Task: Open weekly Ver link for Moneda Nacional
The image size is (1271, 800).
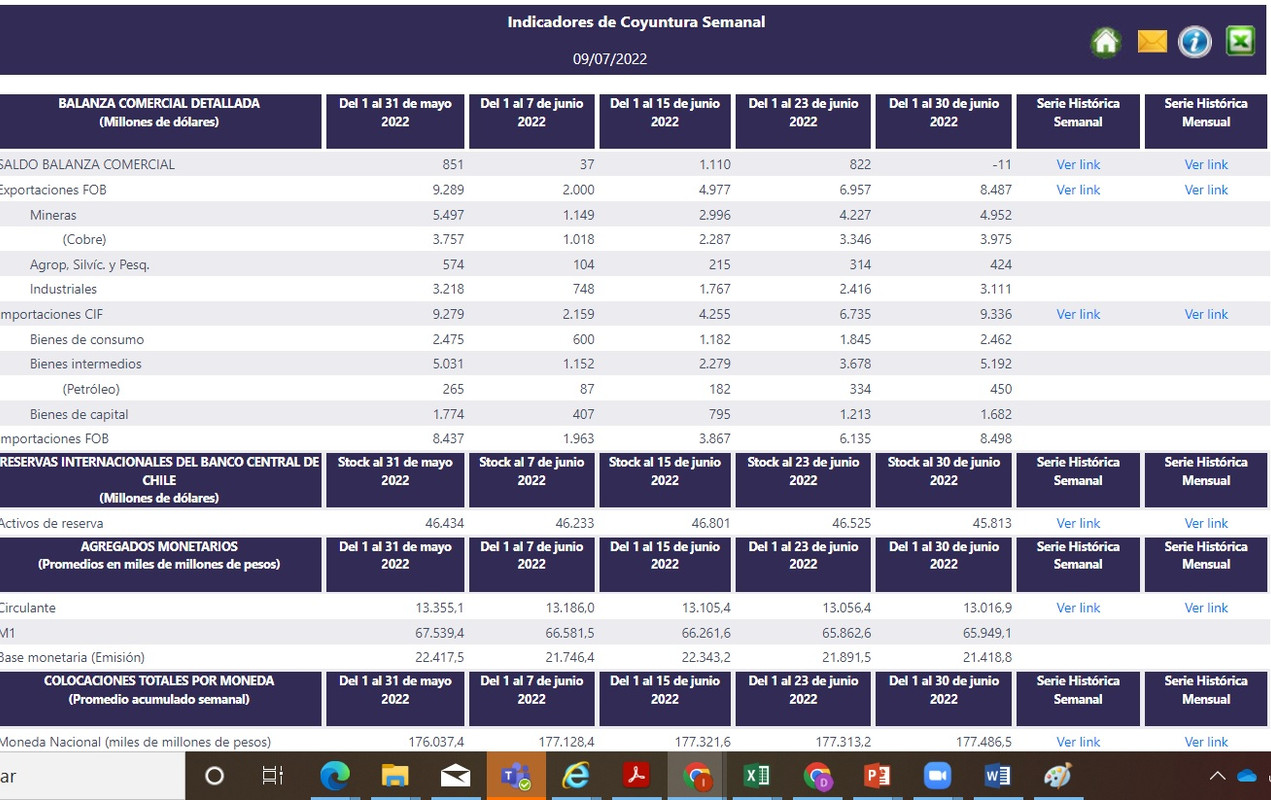Action: tap(1078, 742)
